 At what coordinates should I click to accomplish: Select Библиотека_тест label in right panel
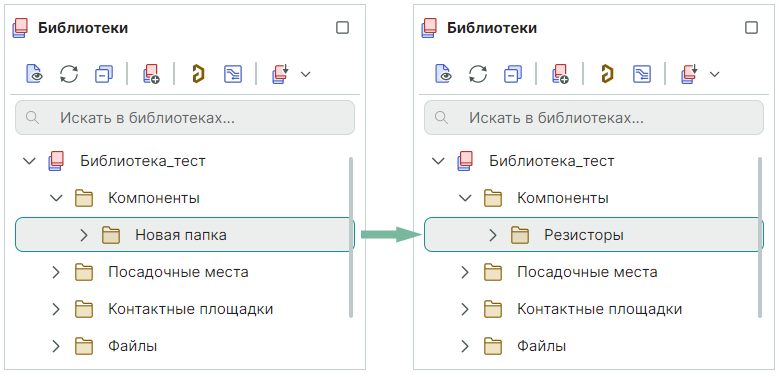pyautogui.click(x=551, y=161)
